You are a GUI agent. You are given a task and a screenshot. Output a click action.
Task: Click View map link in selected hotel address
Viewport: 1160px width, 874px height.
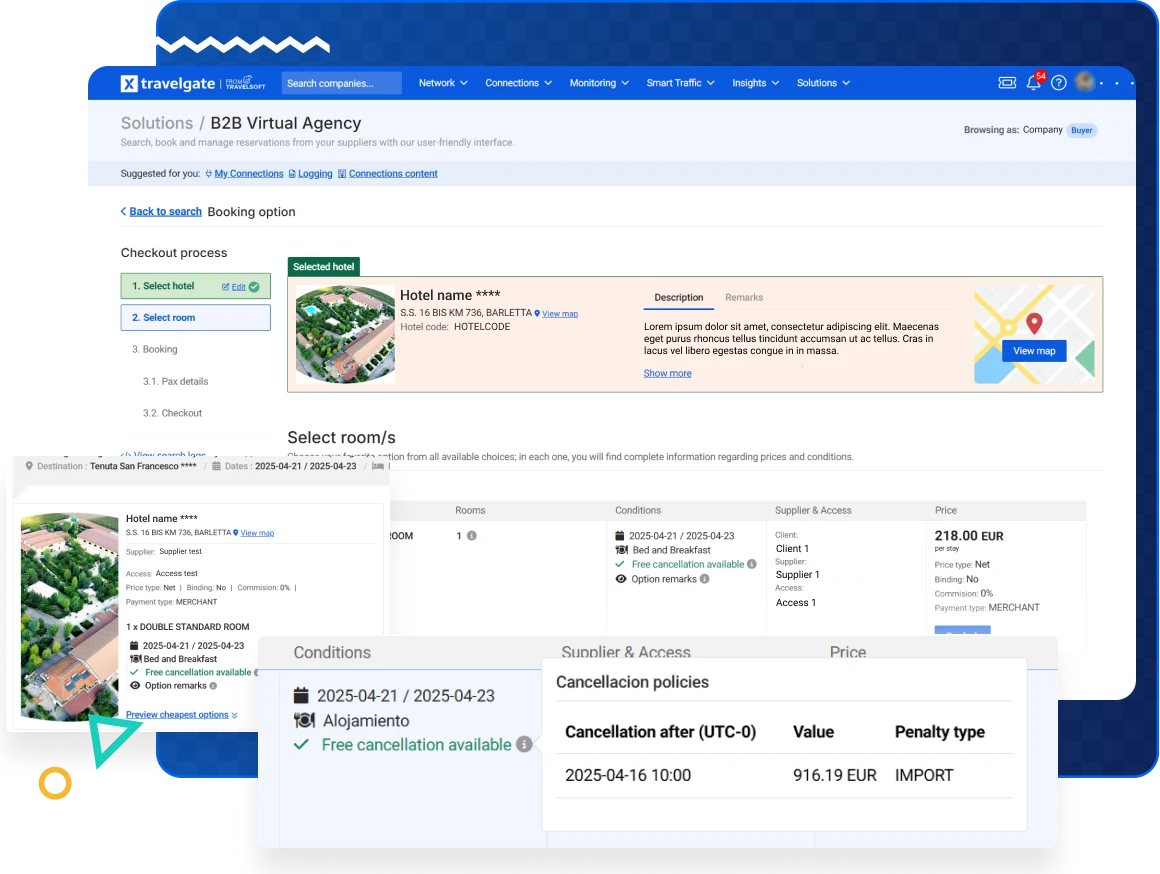[x=560, y=314]
